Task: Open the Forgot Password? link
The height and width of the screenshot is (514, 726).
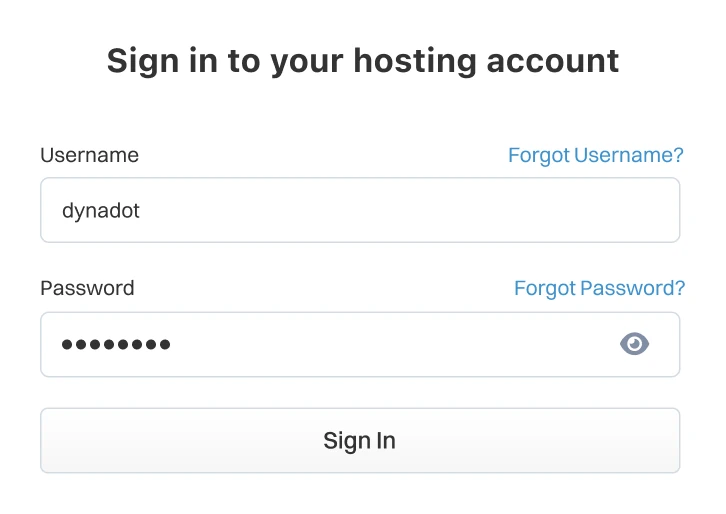Action: (x=599, y=288)
